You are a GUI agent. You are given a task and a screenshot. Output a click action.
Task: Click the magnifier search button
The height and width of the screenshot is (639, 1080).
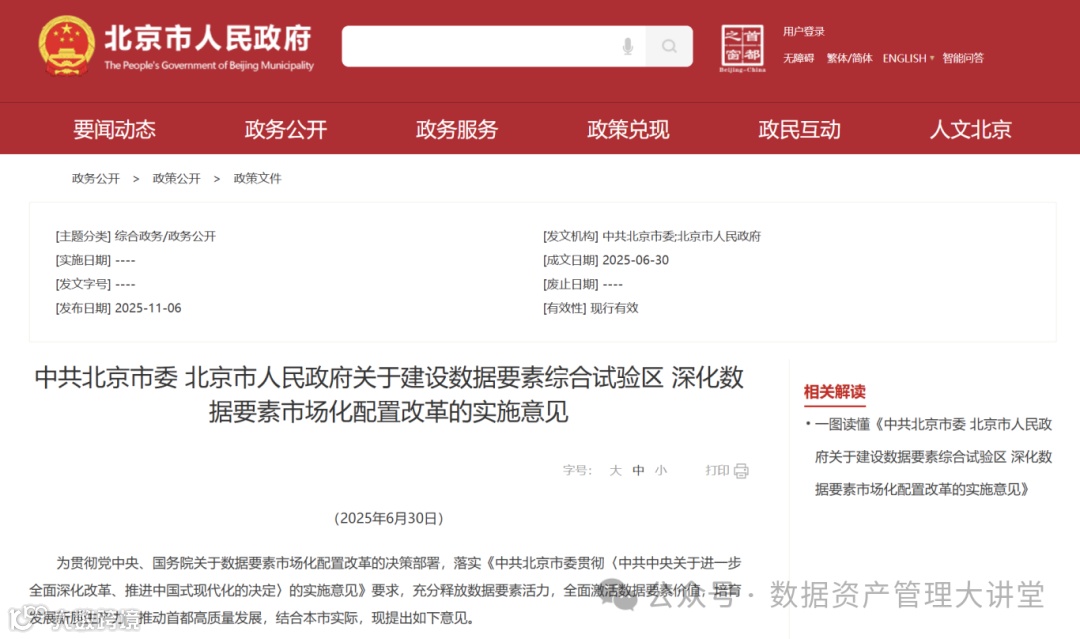(x=669, y=46)
